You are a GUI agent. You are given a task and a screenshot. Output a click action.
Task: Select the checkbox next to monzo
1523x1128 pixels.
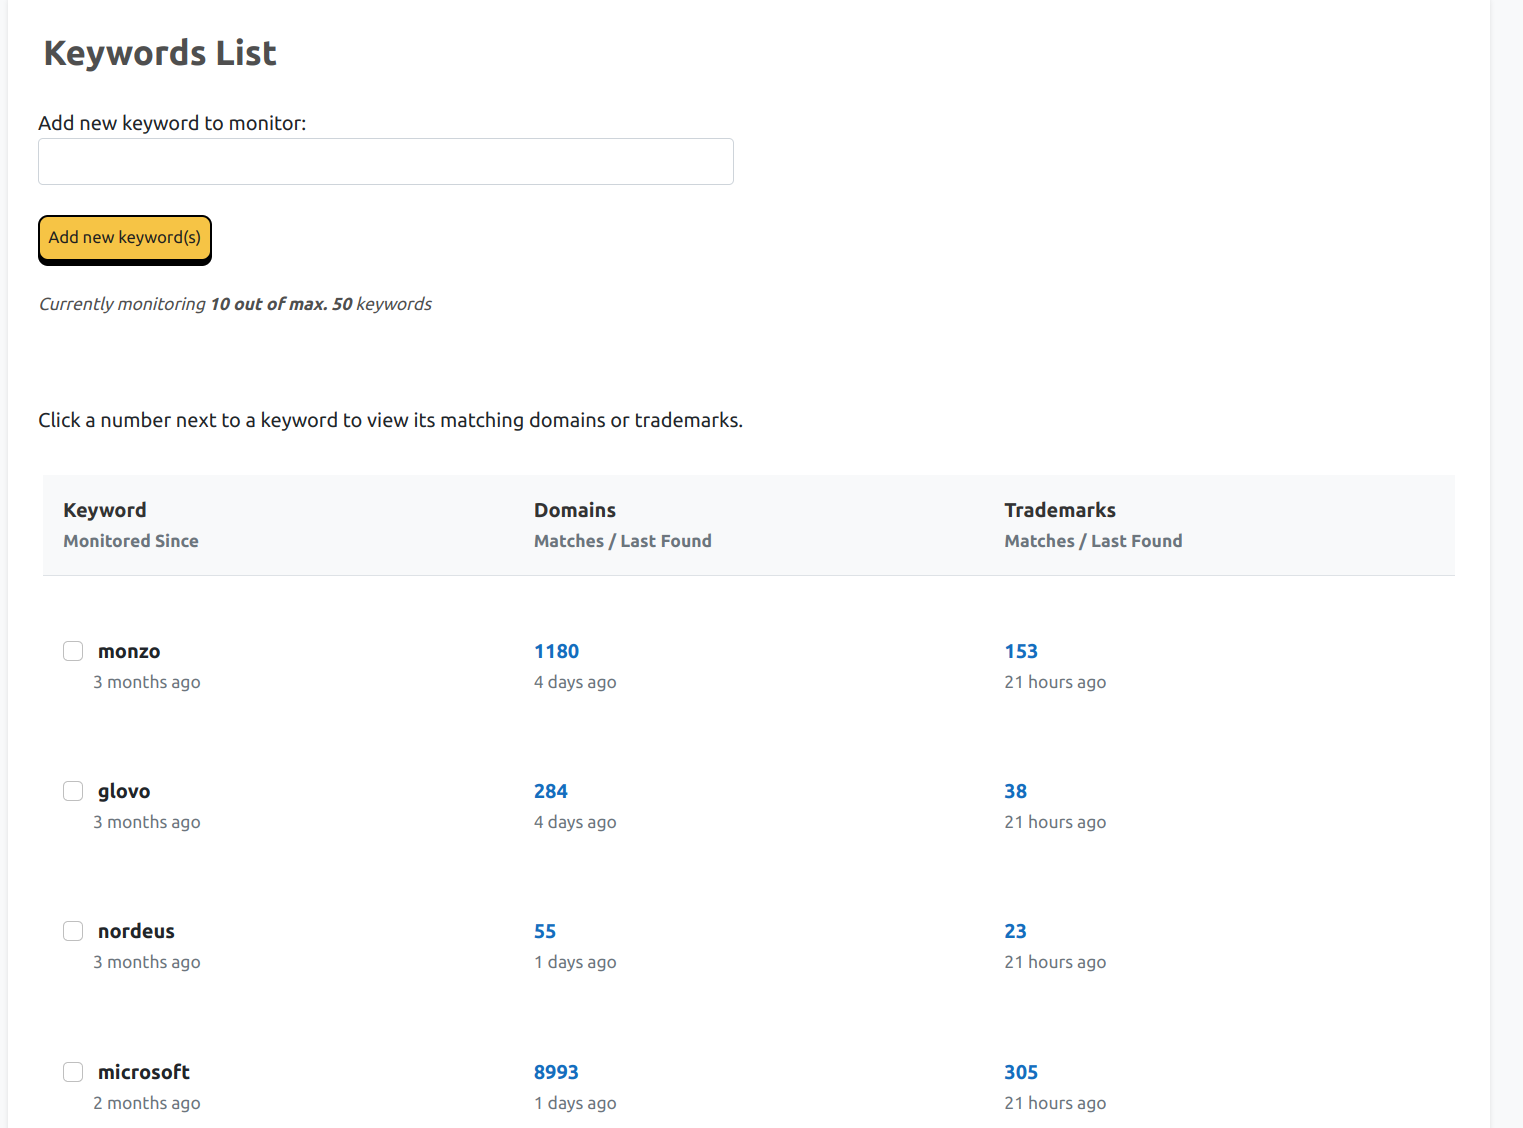point(73,651)
